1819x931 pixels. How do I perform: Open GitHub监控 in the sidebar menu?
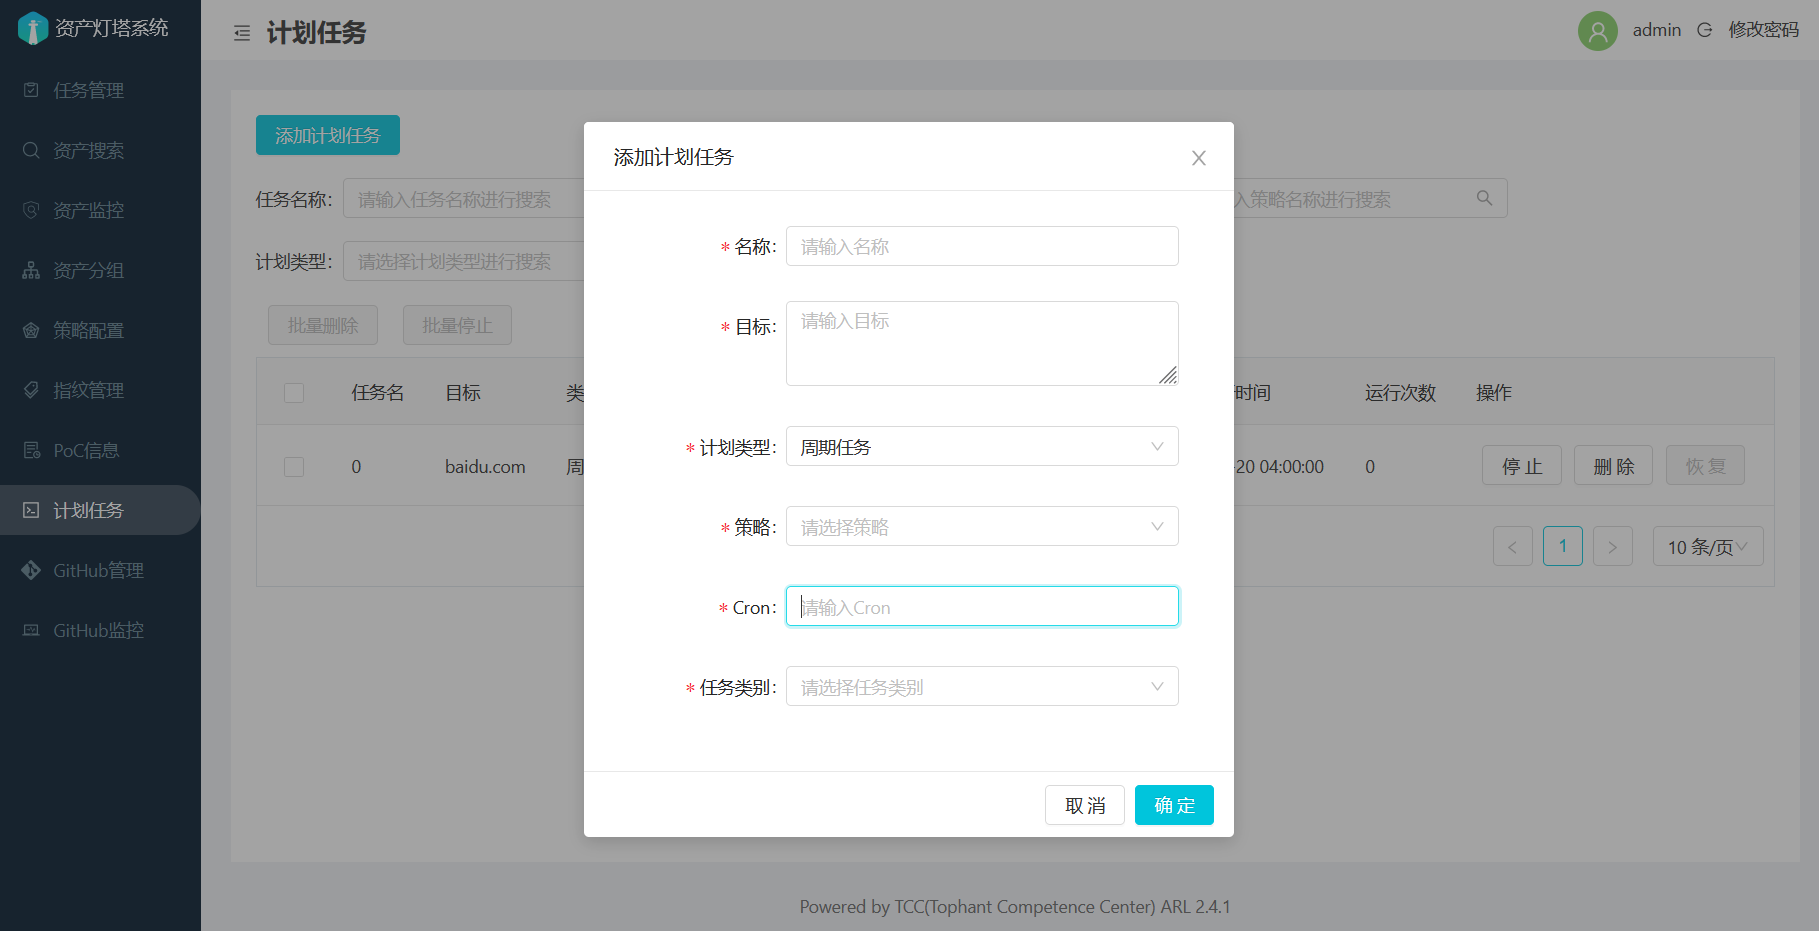[100, 630]
